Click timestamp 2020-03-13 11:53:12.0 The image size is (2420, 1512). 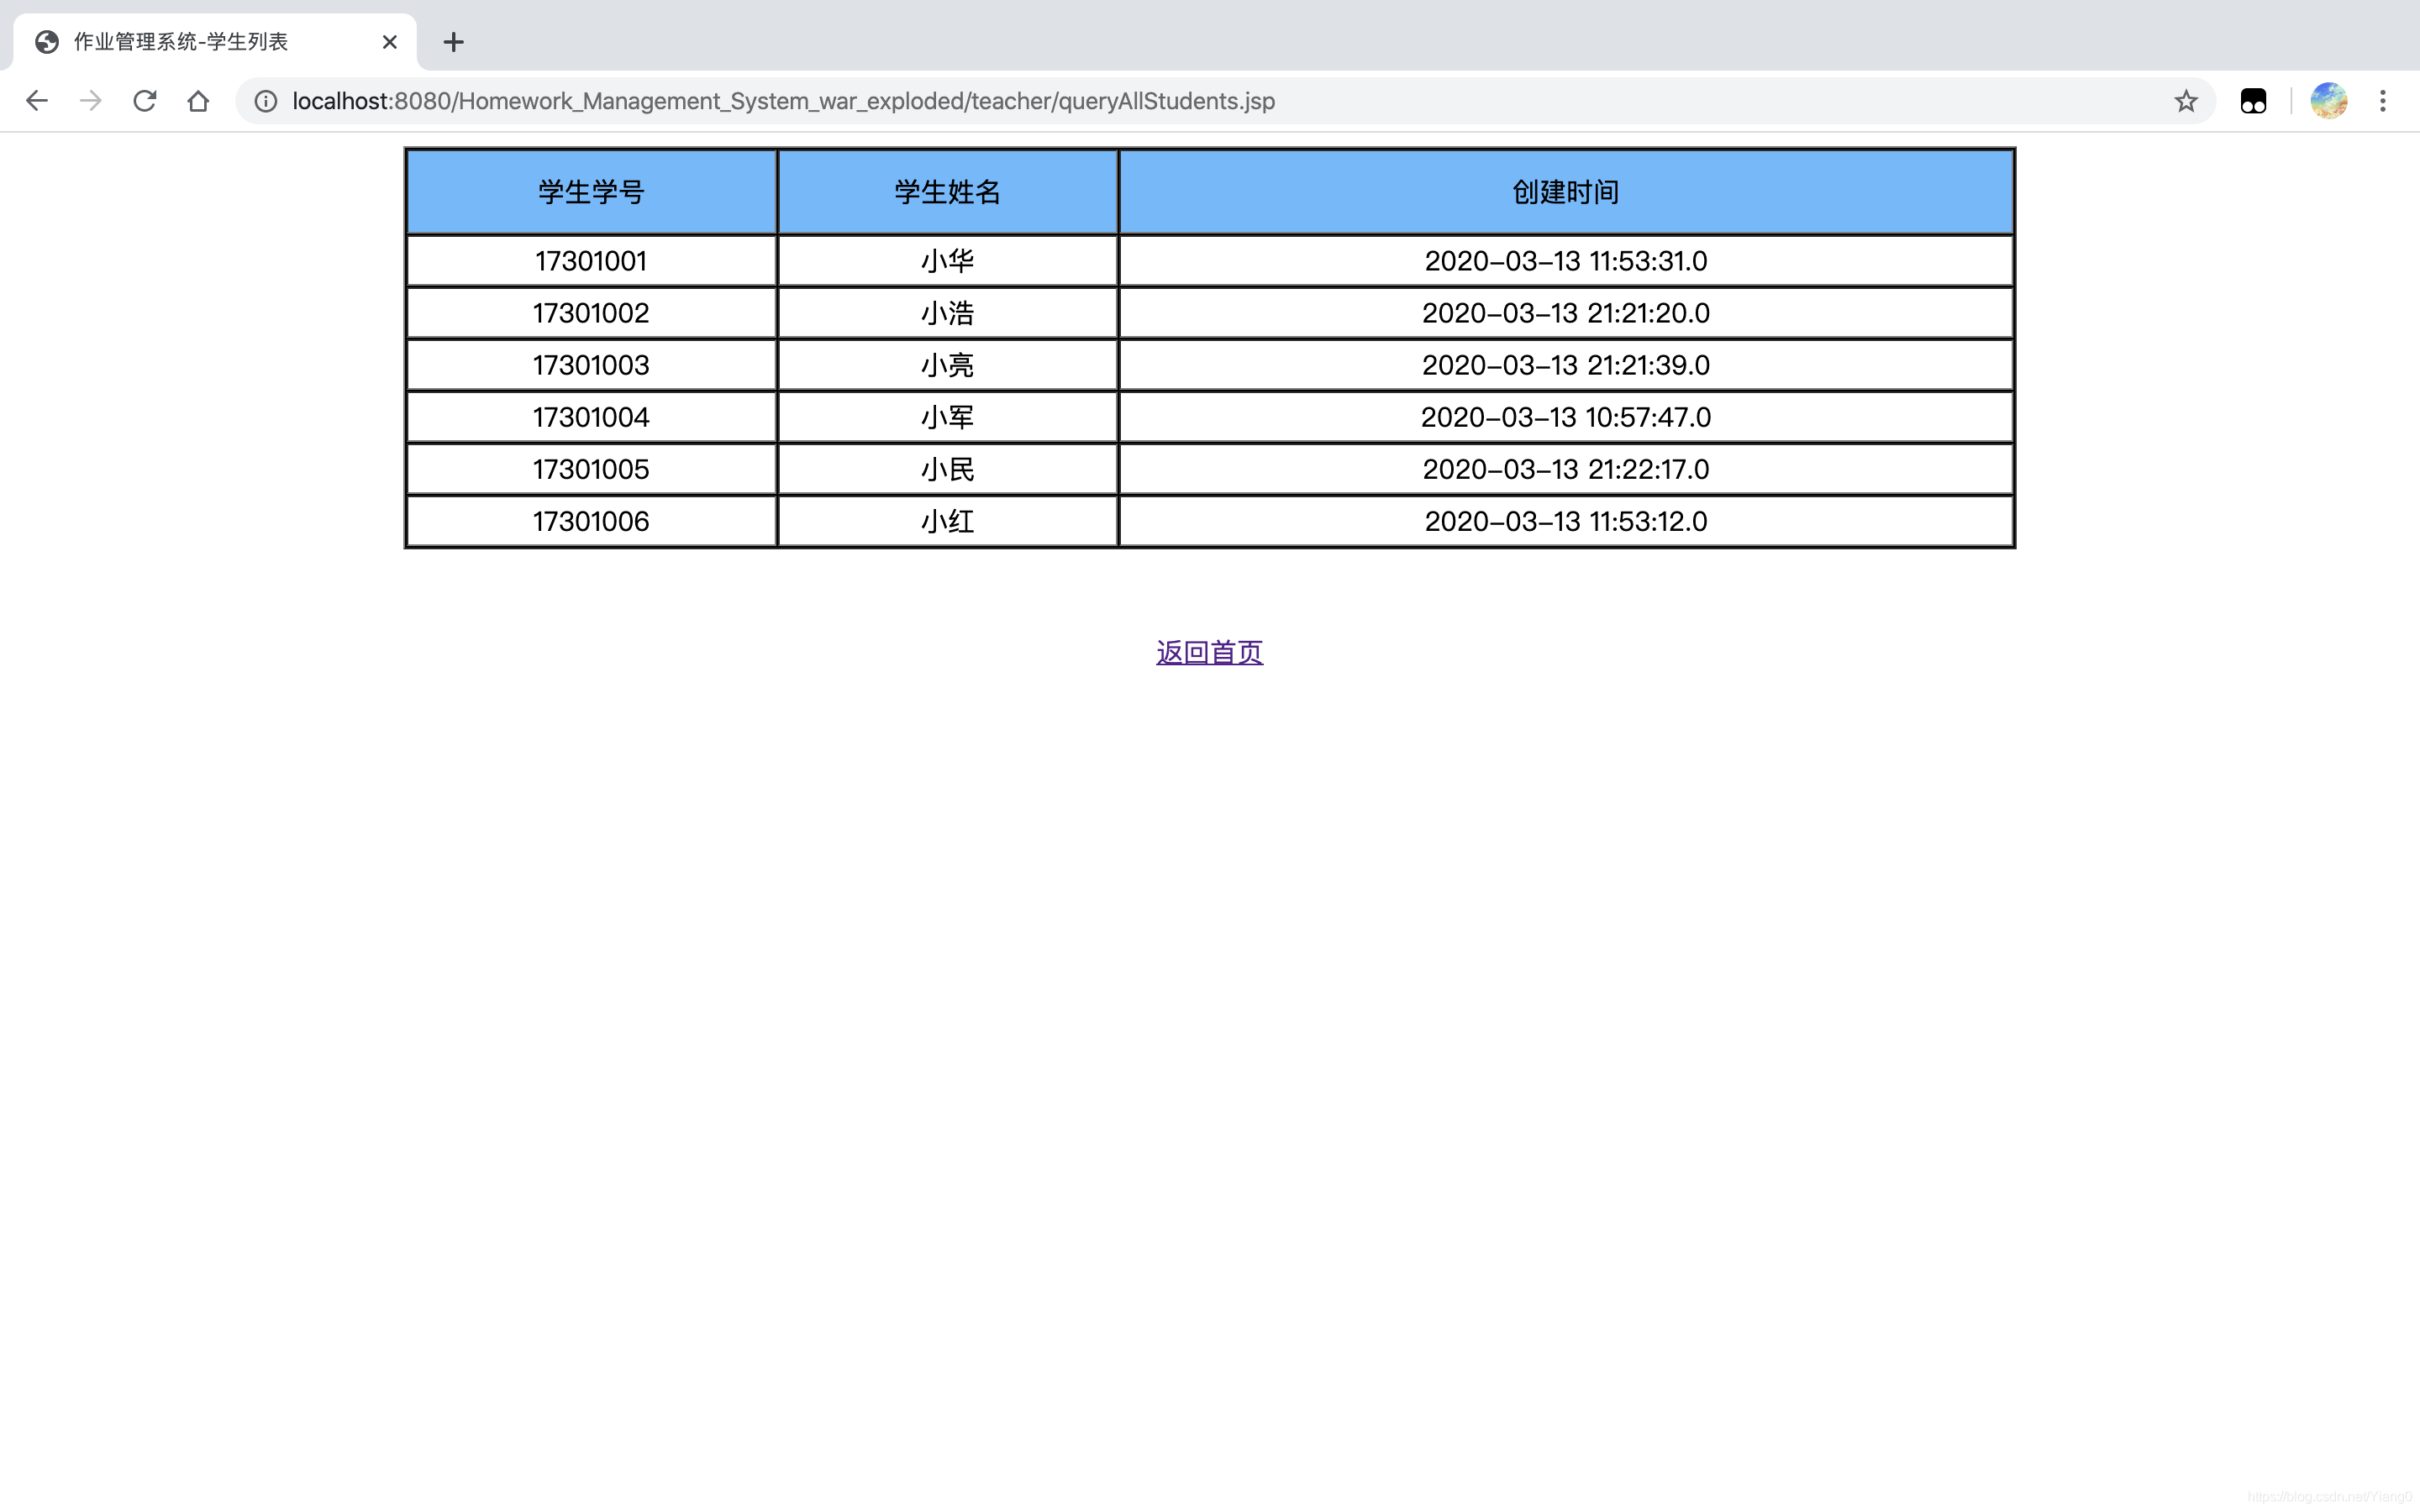pyautogui.click(x=1565, y=521)
